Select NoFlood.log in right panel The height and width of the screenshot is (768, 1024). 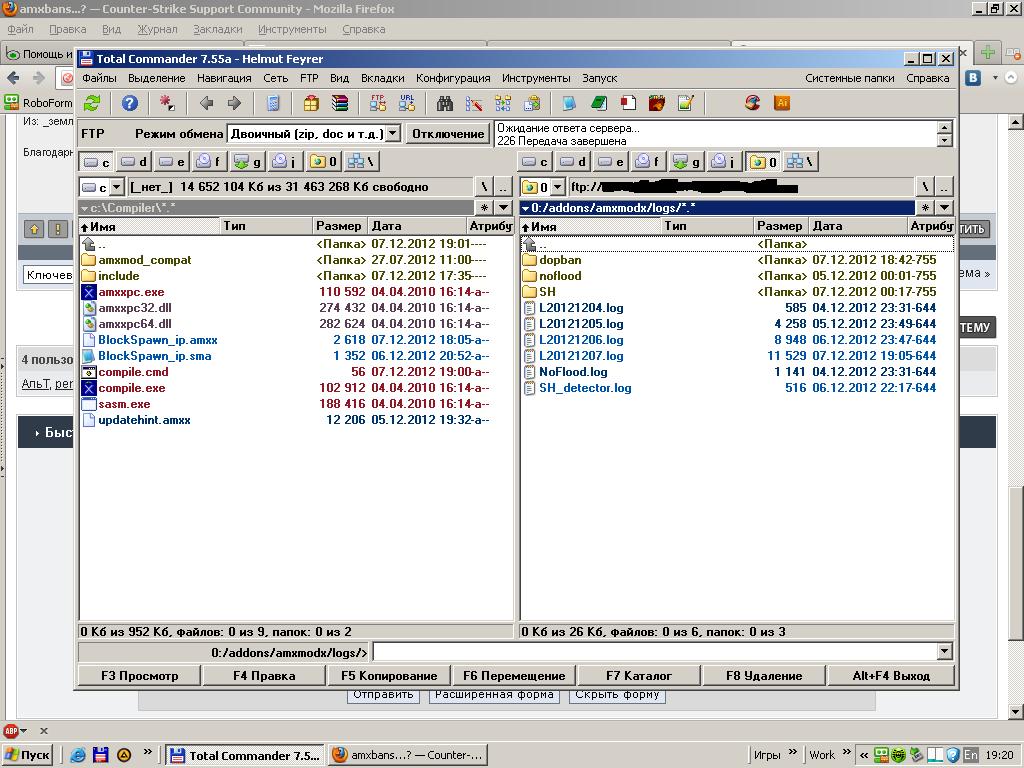(573, 372)
